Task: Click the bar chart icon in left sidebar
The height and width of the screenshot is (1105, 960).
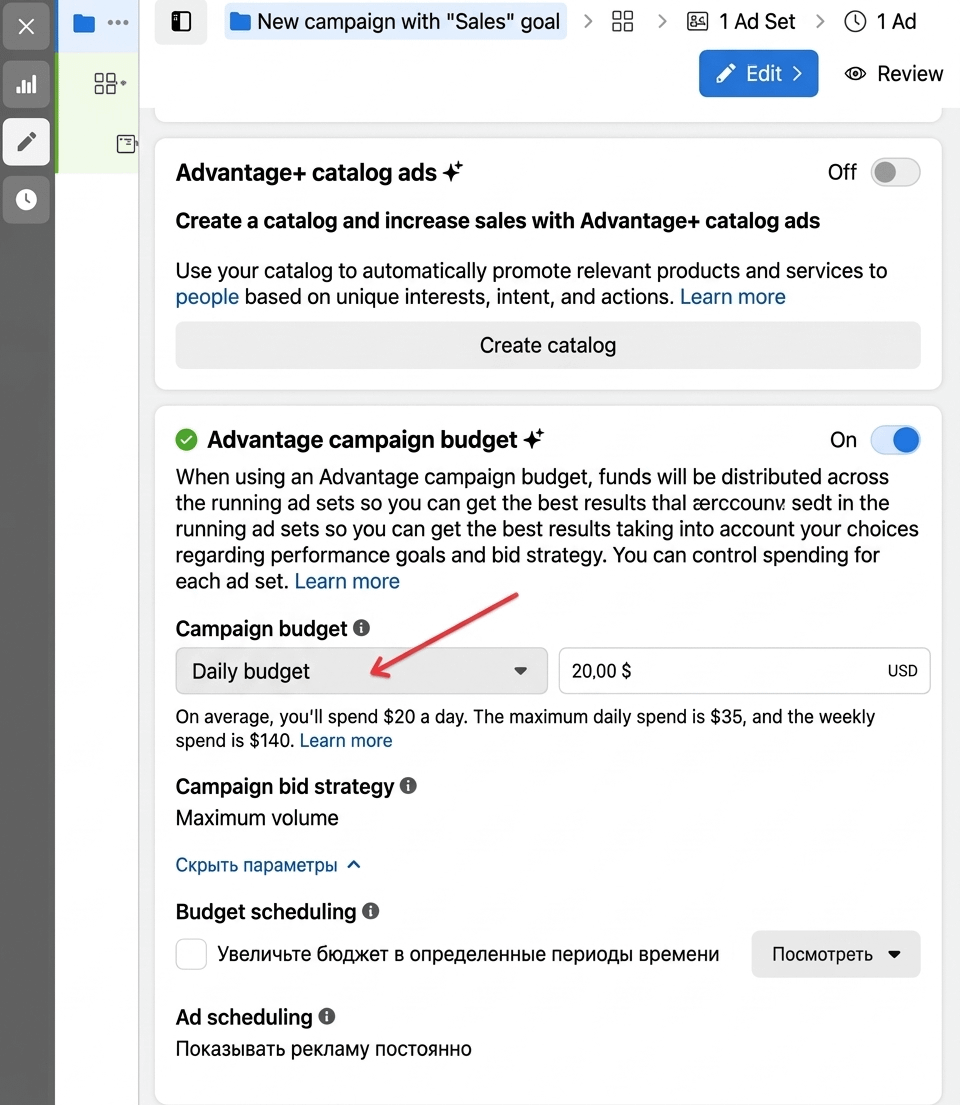Action: 26,85
